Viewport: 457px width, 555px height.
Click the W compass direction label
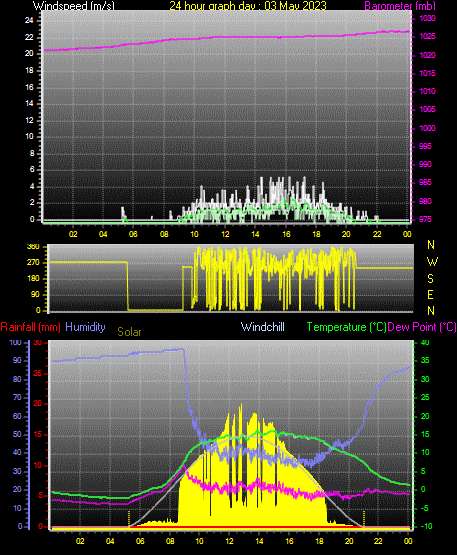click(x=432, y=262)
